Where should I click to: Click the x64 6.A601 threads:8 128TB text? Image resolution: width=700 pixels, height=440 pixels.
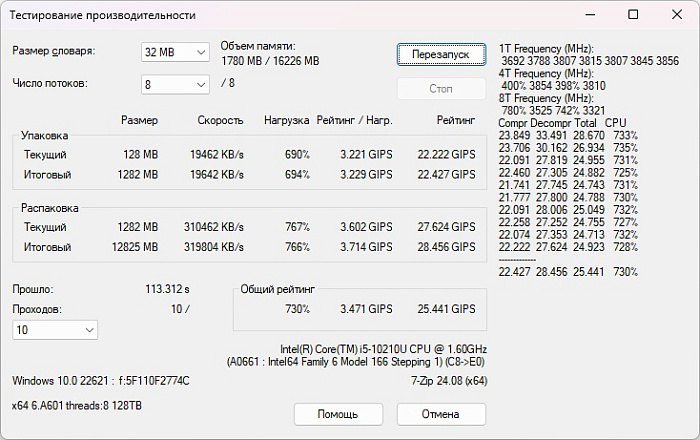[x=77, y=406]
